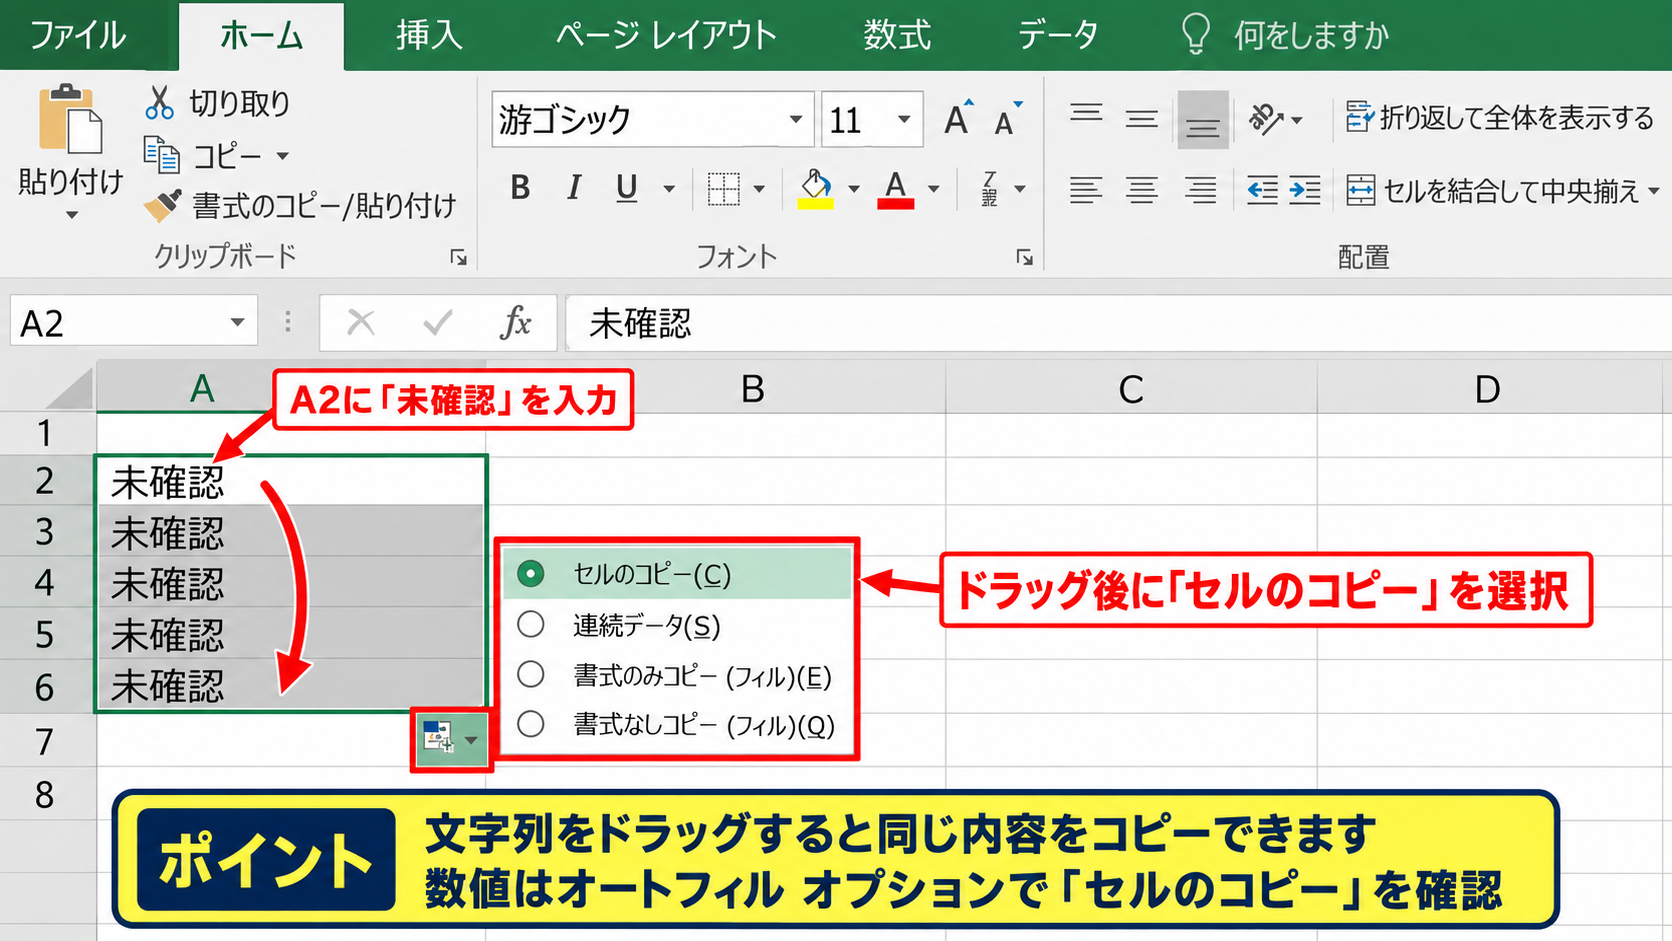This screenshot has width=1672, height=941.
Task: Toggle Bold formatting
Action: coord(520,188)
